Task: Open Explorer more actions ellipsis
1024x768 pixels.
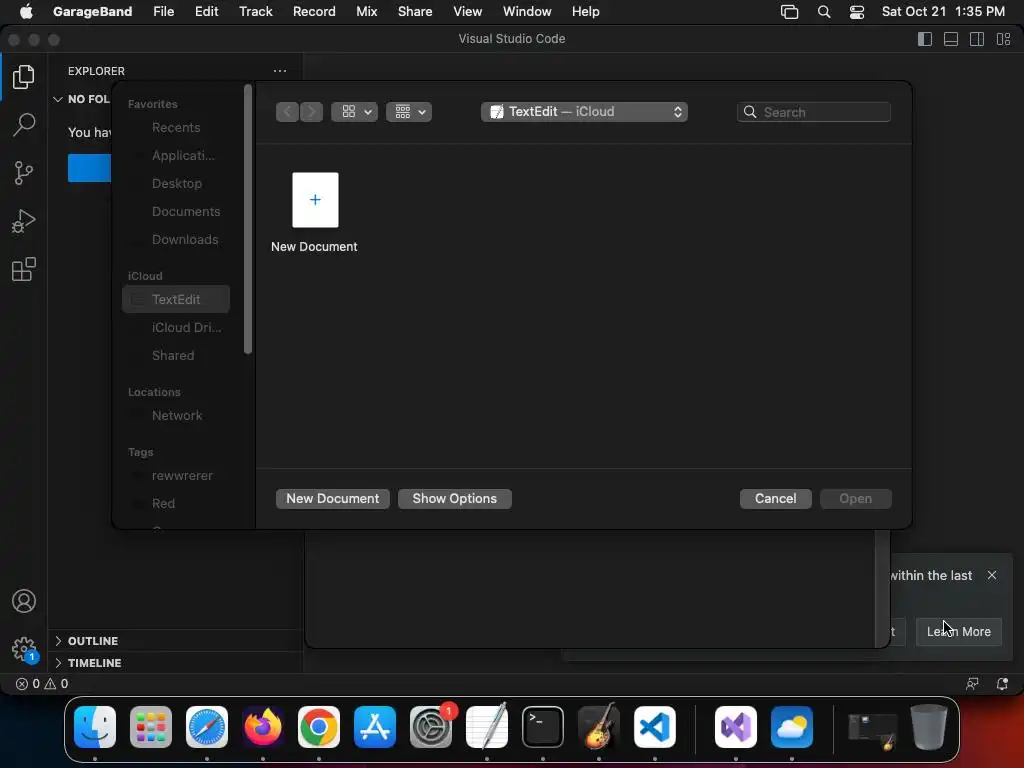Action: point(280,71)
